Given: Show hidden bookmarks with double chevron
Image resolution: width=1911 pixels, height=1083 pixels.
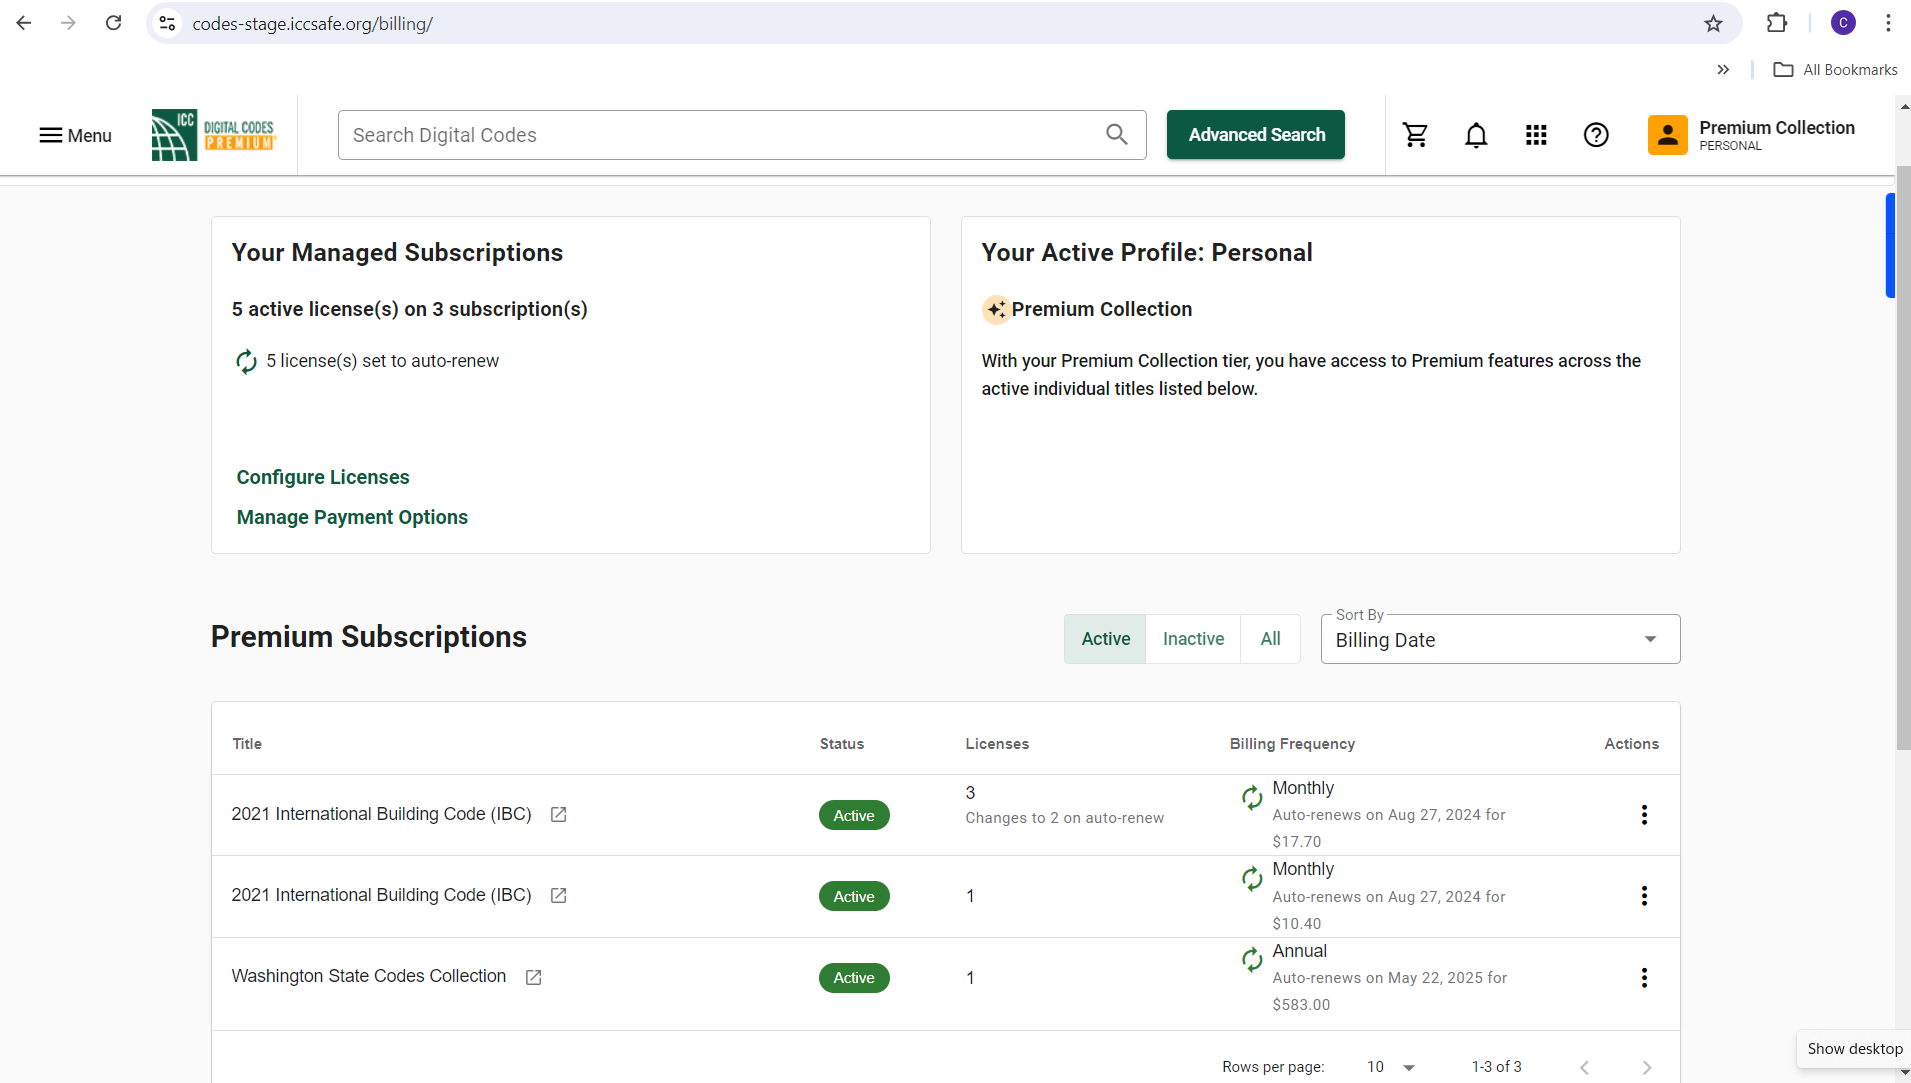Looking at the screenshot, I should pyautogui.click(x=1723, y=70).
